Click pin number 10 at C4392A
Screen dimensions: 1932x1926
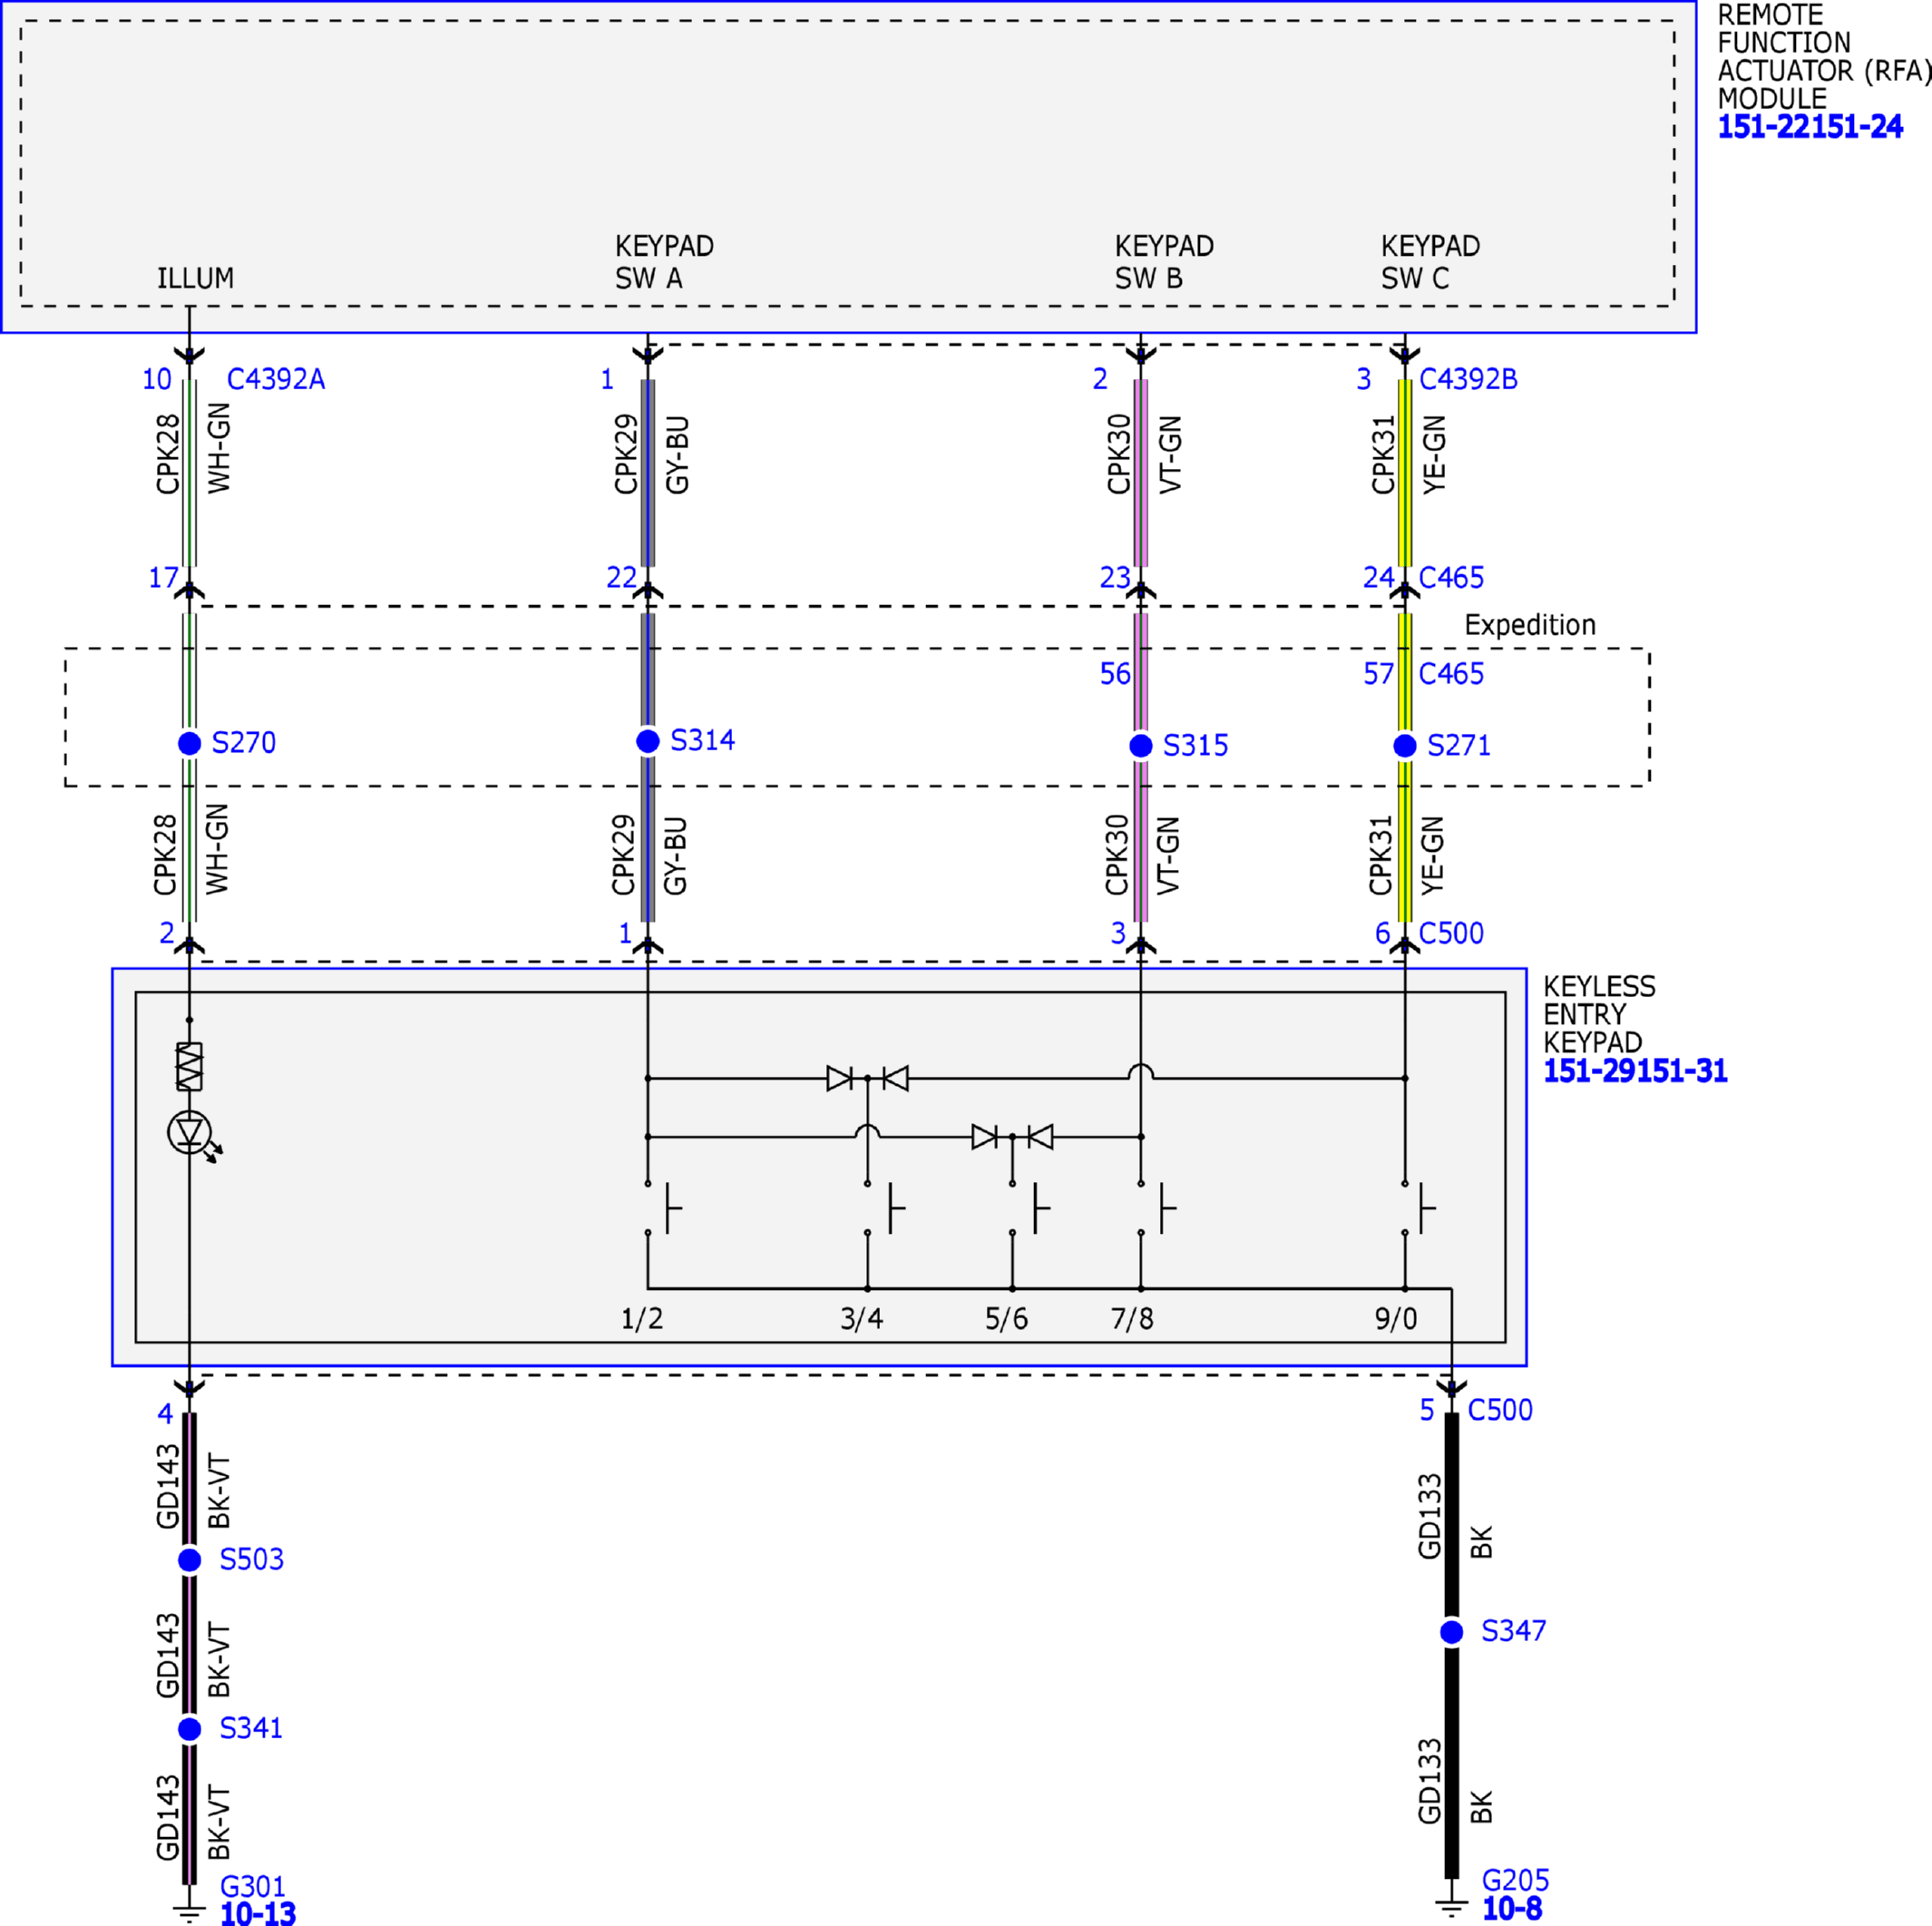(x=157, y=379)
